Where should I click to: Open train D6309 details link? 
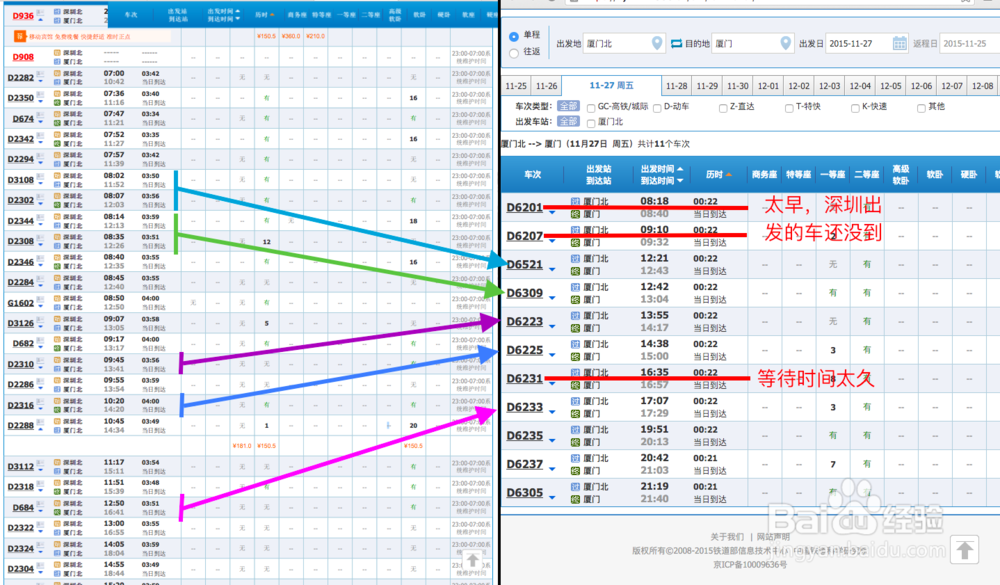click(x=524, y=293)
